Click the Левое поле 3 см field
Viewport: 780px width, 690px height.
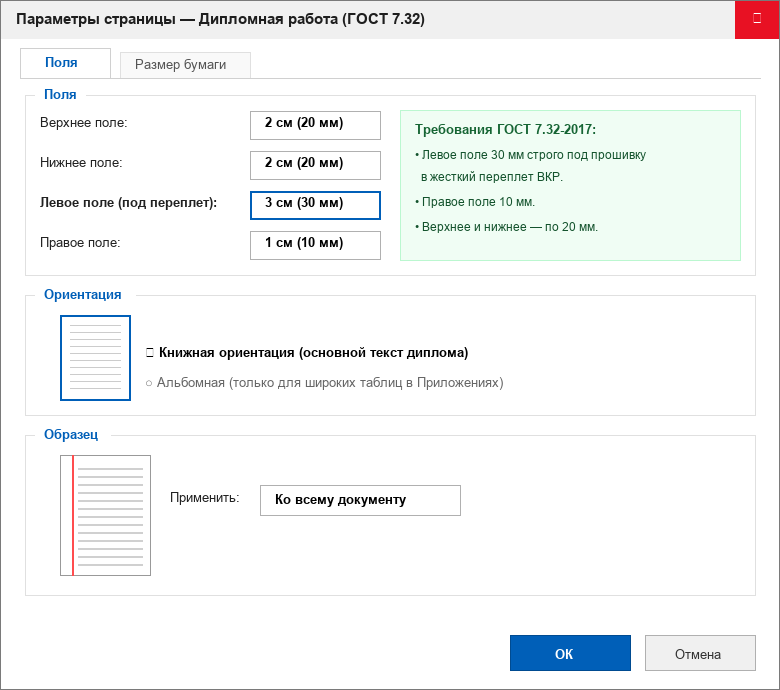315,205
